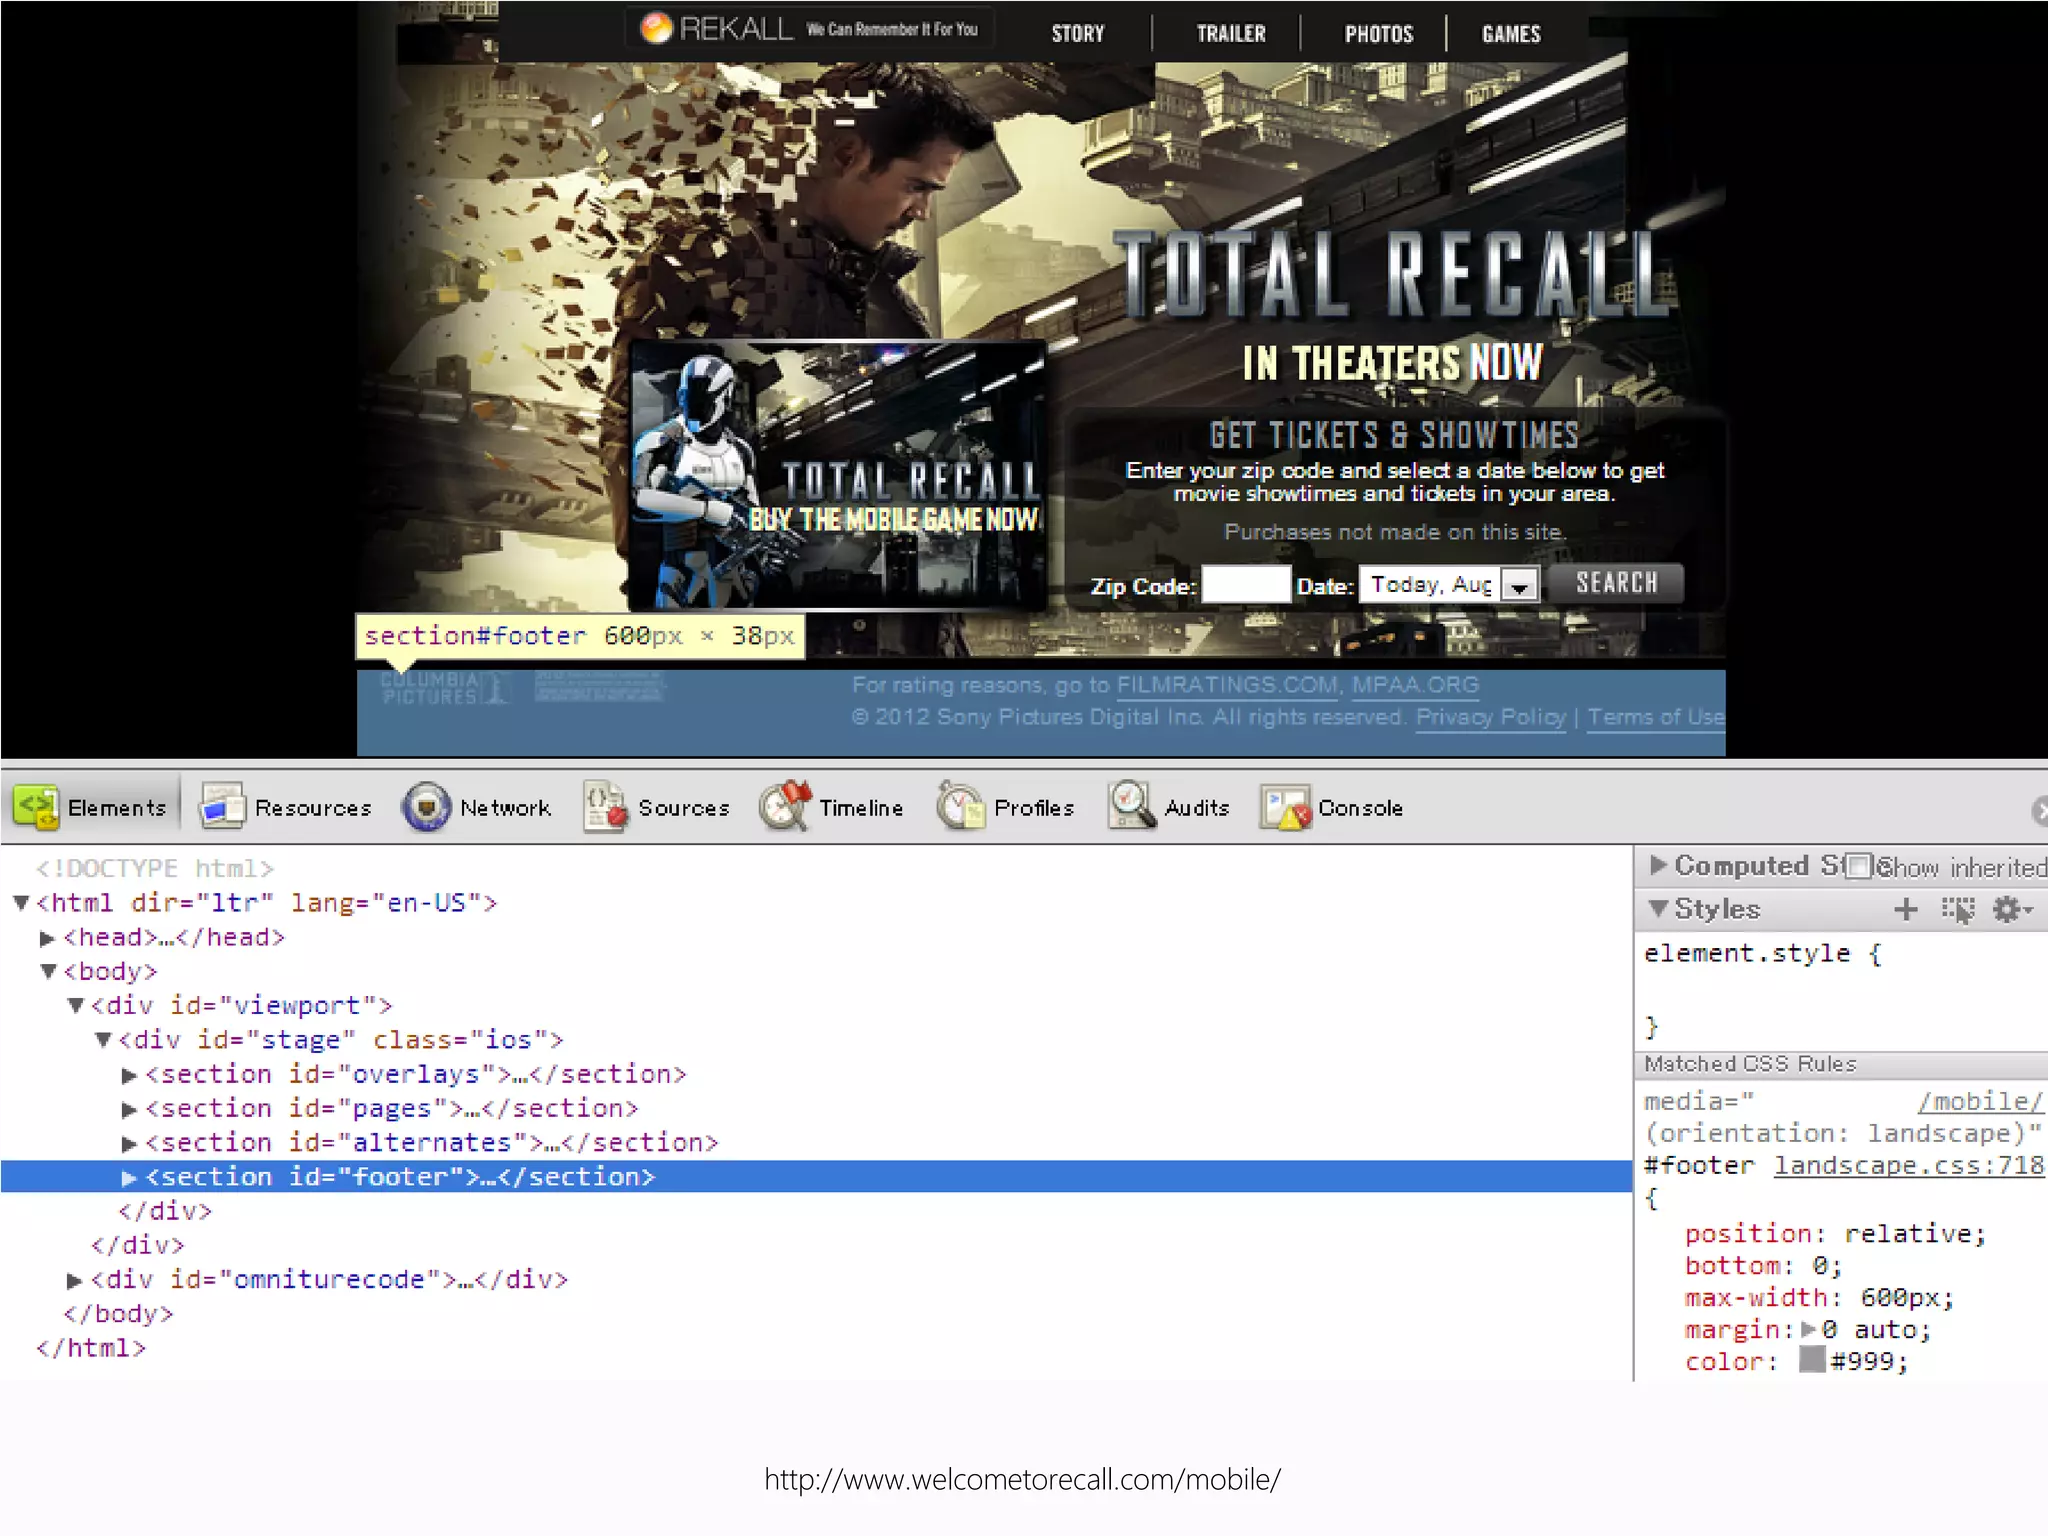Open the Privacy Policy link
Viewport: 2048px width, 1536px height.
point(1491,717)
